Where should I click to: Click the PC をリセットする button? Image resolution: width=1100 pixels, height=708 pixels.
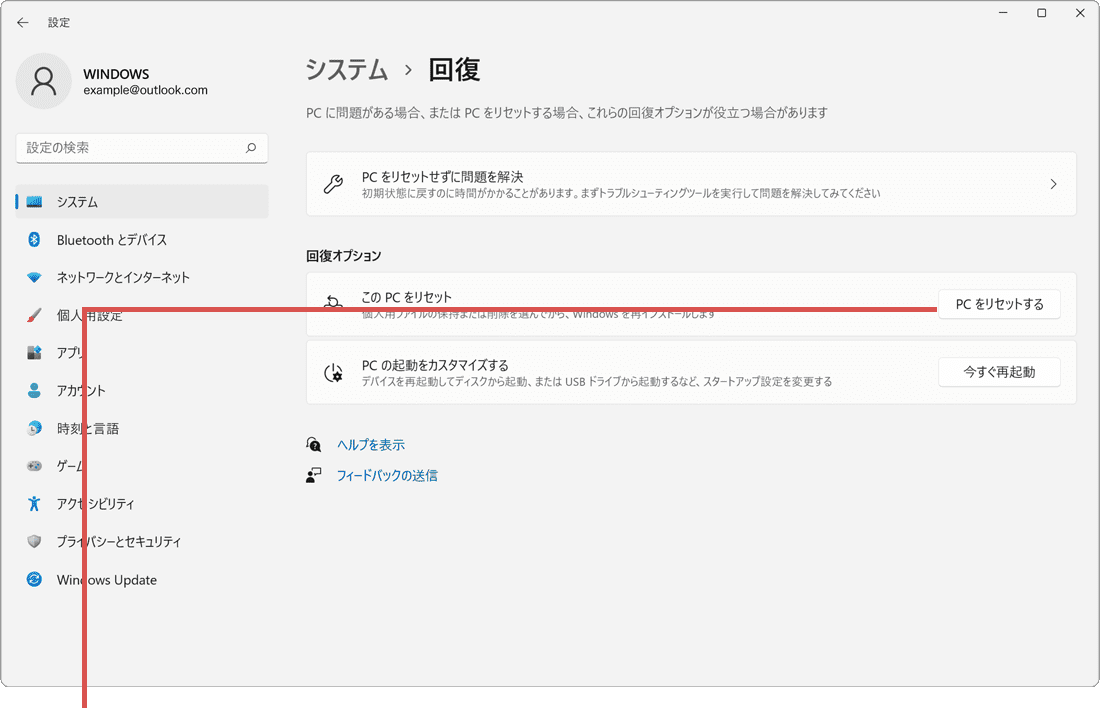(x=999, y=303)
